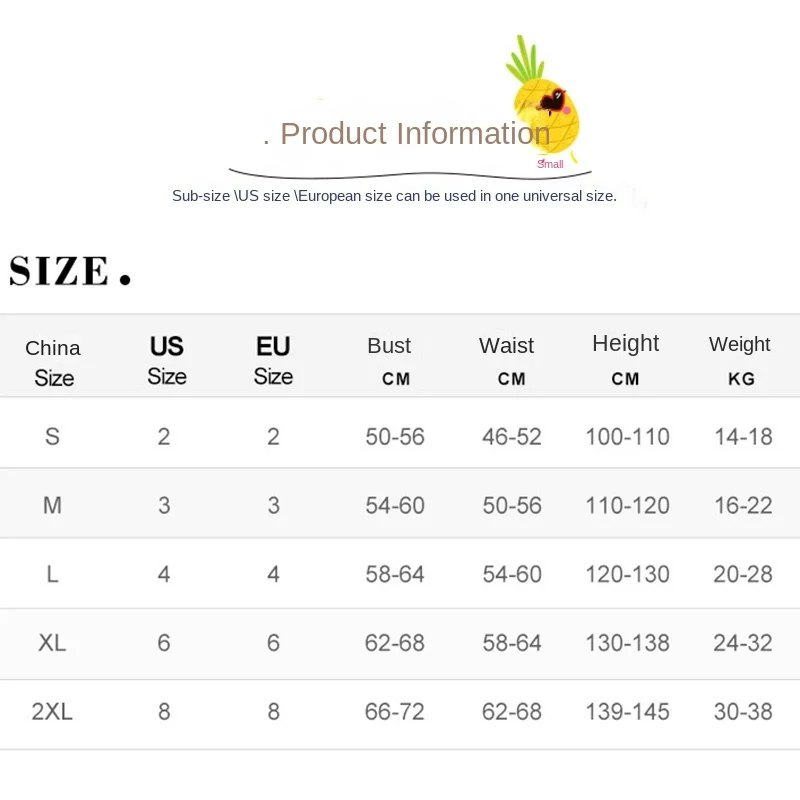800x800 pixels.
Task: Select the US Size column header
Action: (x=167, y=360)
